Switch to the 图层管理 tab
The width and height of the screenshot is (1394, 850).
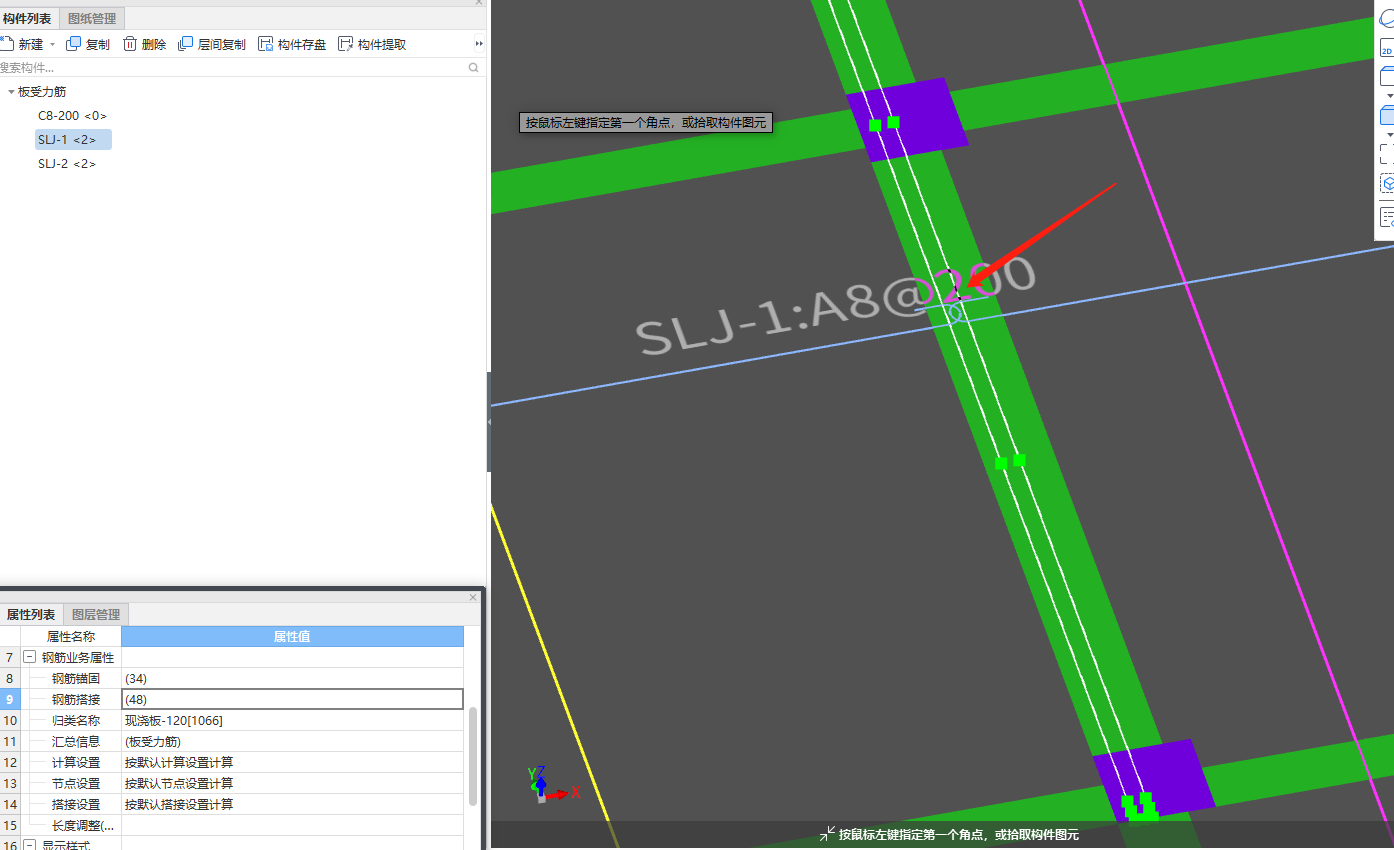tap(96, 614)
